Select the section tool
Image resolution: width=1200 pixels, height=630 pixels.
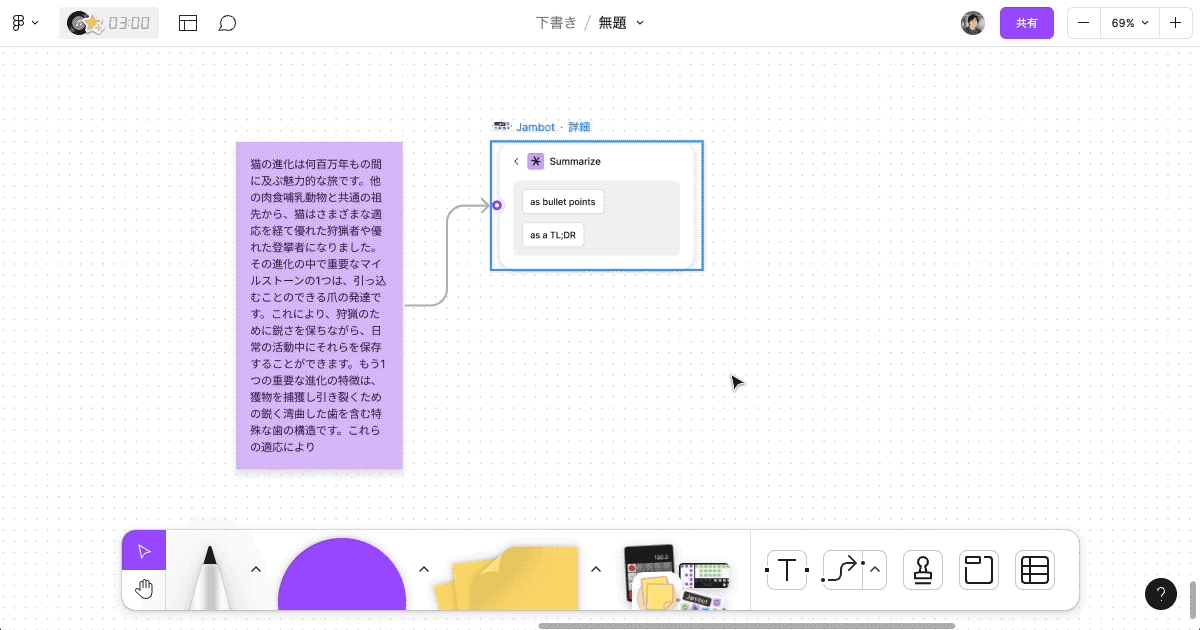(978, 570)
